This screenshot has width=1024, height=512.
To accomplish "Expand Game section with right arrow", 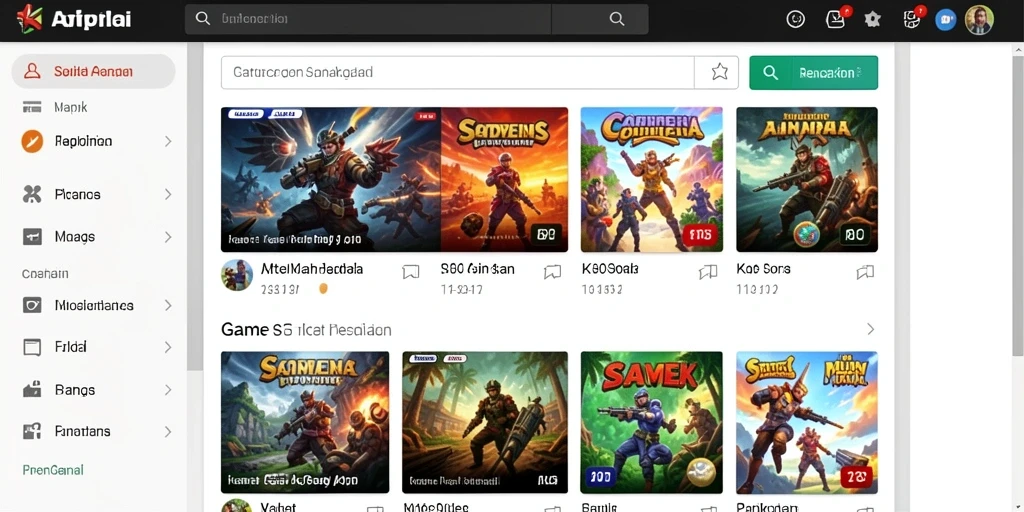I will (870, 329).
